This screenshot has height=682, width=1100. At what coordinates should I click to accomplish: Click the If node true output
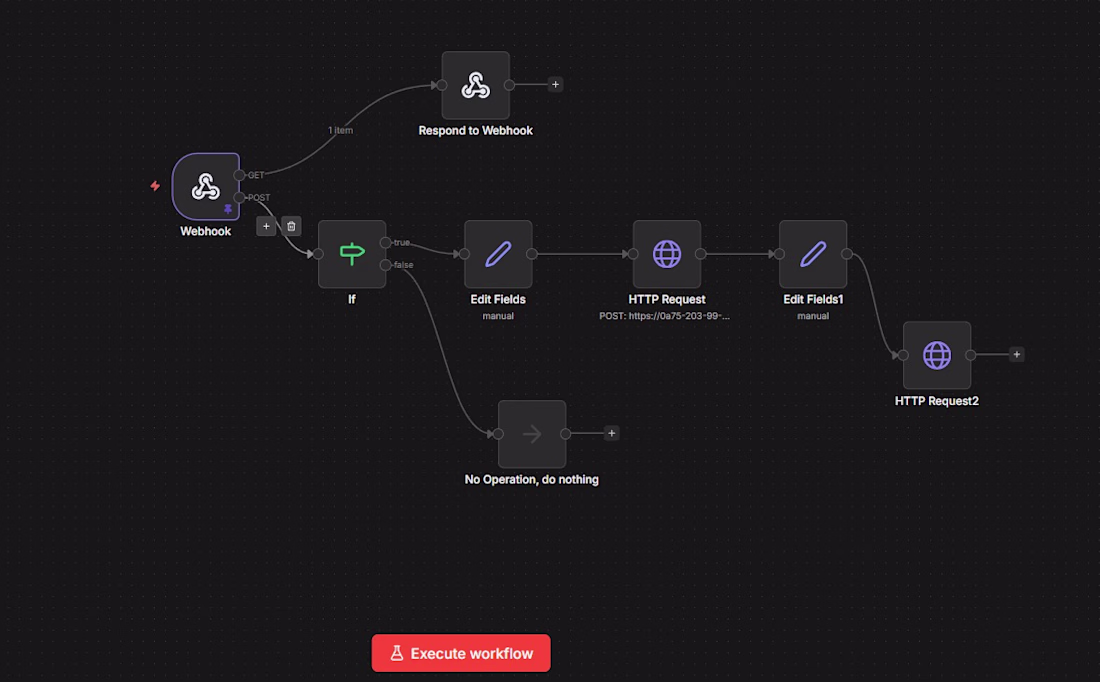tap(385, 243)
